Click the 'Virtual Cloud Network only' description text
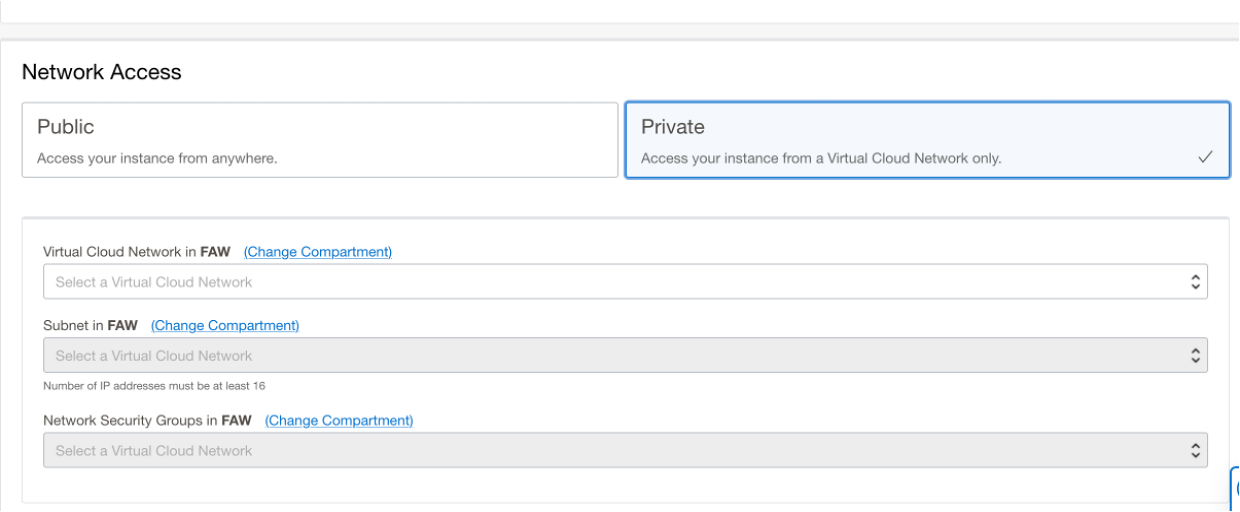1240x512 pixels. click(820, 158)
